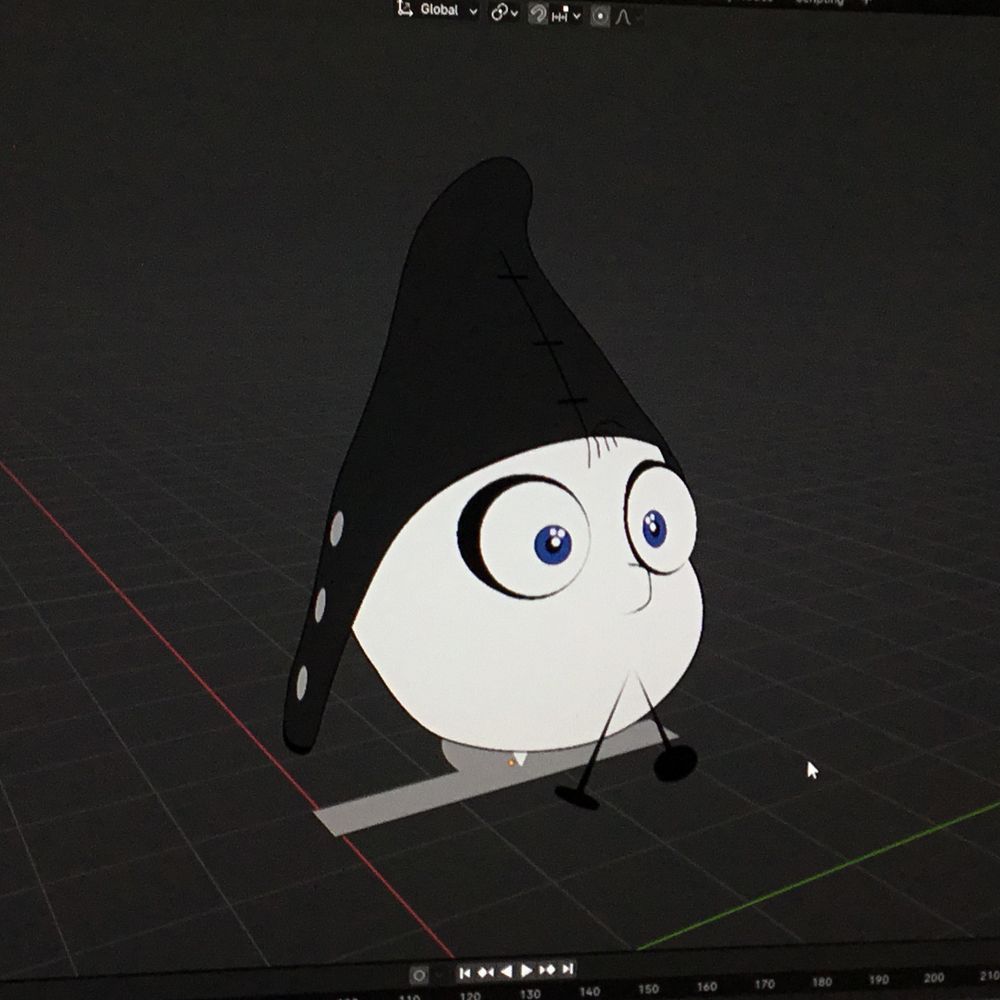Jump to the timeline start frame
The height and width of the screenshot is (1000, 1000).
[465, 973]
